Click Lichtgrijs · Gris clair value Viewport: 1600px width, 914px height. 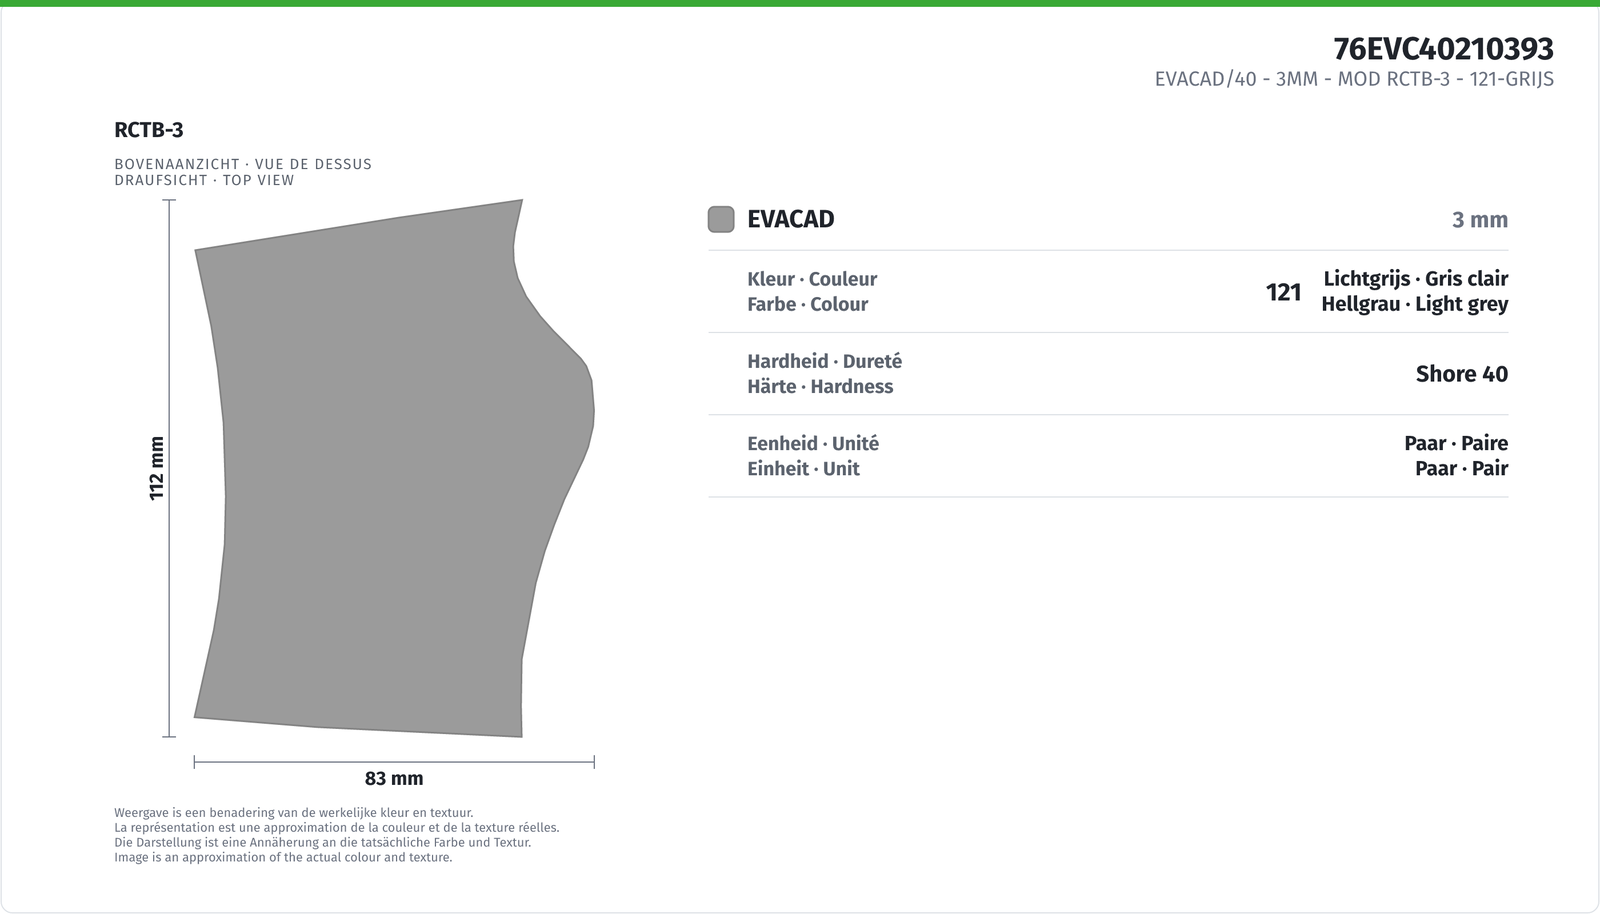1416,279
